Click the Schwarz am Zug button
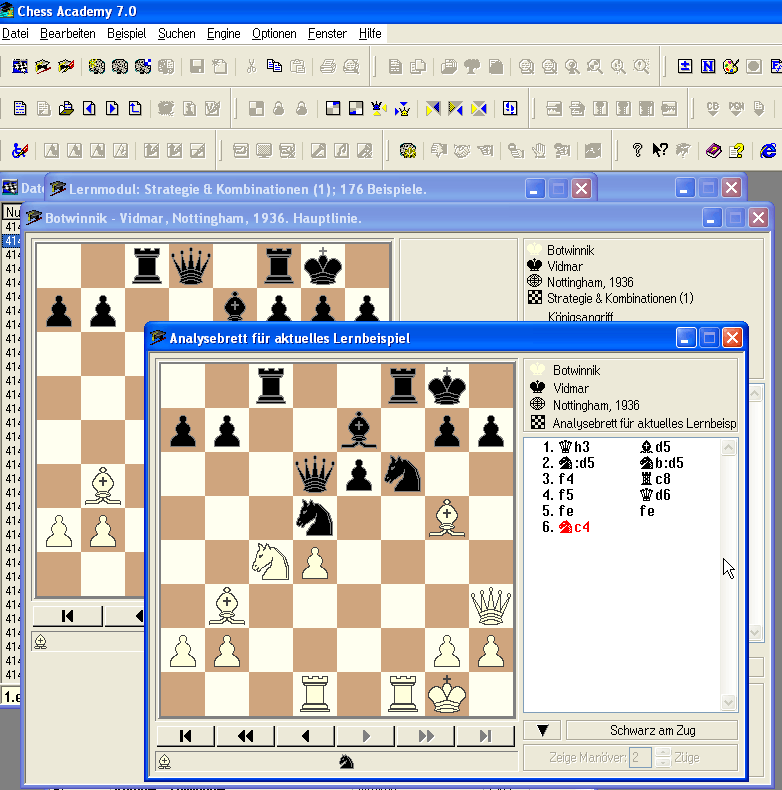Image resolution: width=782 pixels, height=790 pixels. tap(653, 730)
